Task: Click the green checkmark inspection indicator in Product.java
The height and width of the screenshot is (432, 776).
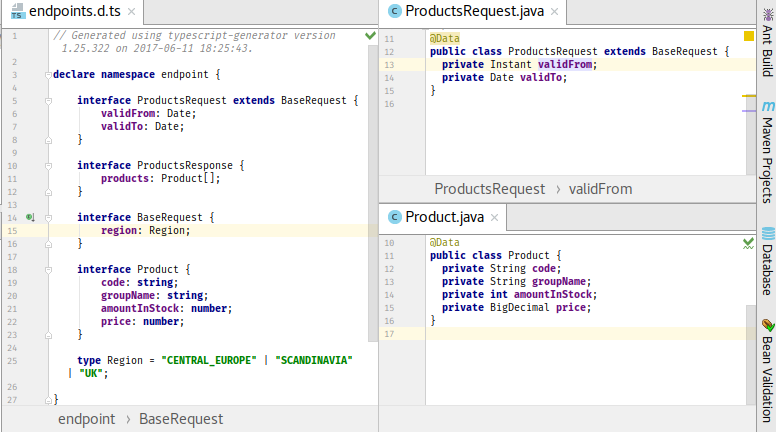Action: pyautogui.click(x=748, y=243)
